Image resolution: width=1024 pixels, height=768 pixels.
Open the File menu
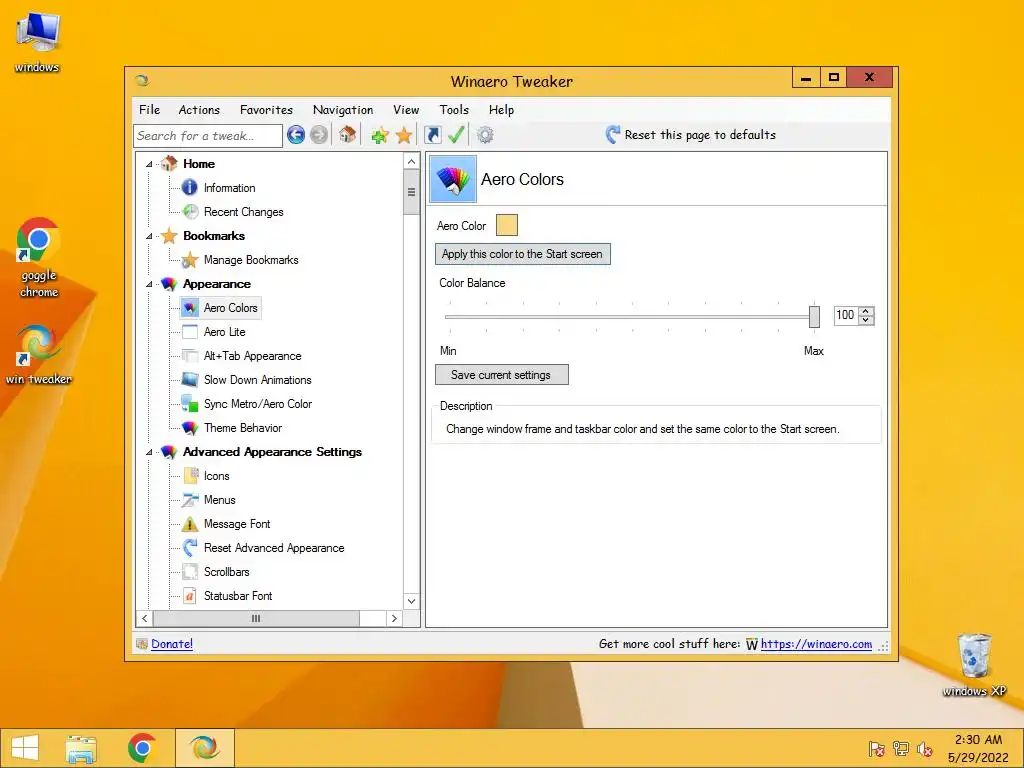150,110
